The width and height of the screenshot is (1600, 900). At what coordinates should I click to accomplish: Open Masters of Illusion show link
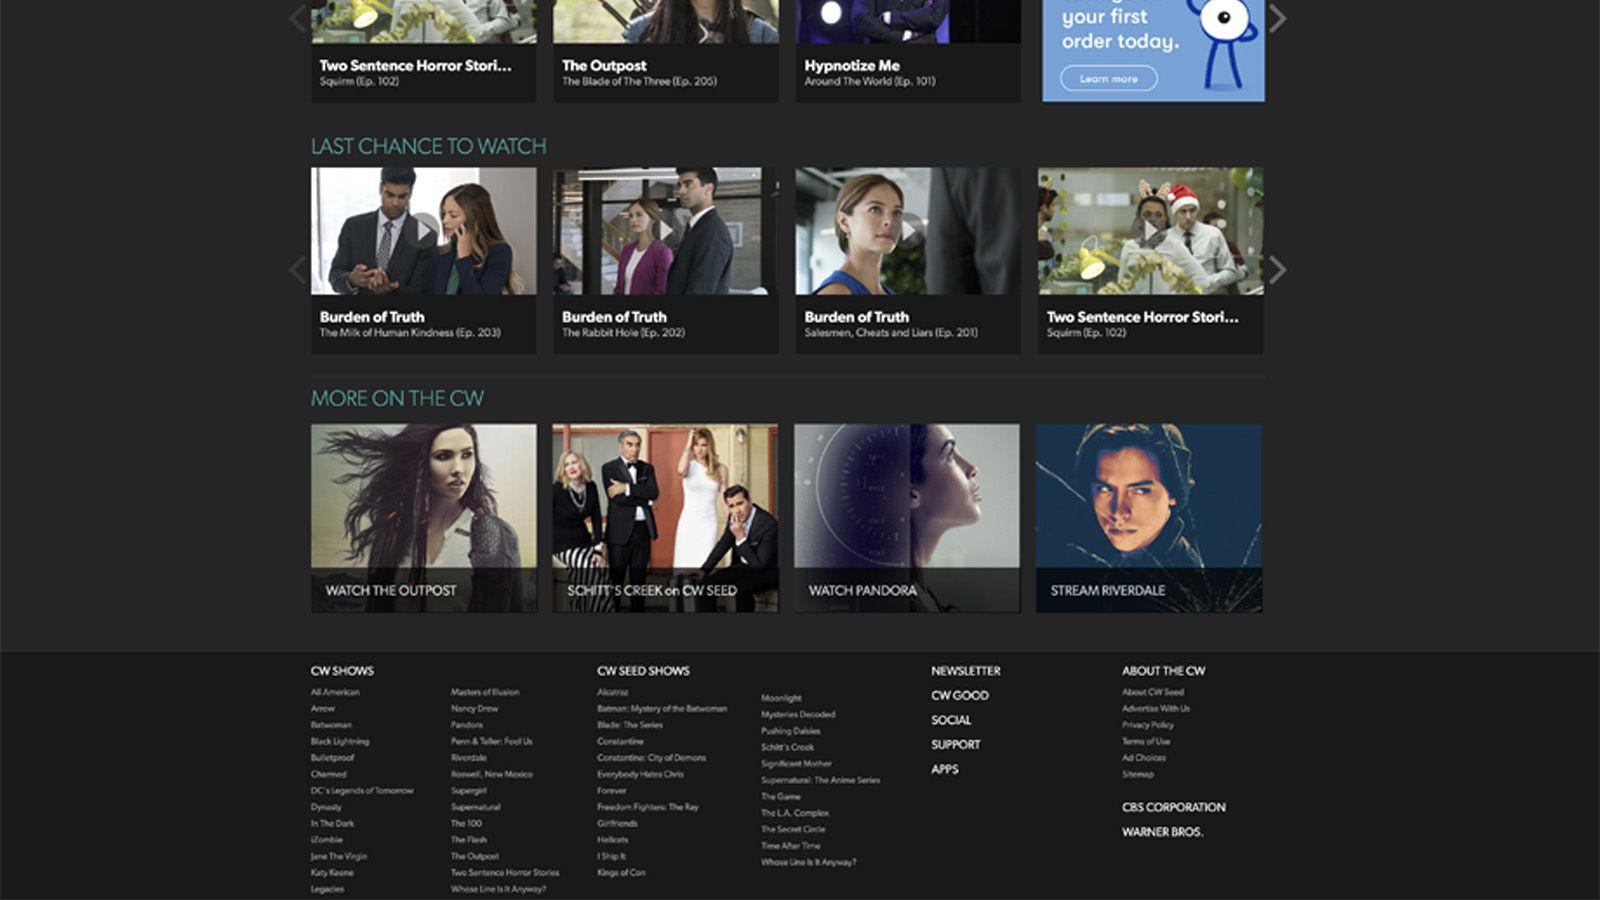[x=485, y=692]
